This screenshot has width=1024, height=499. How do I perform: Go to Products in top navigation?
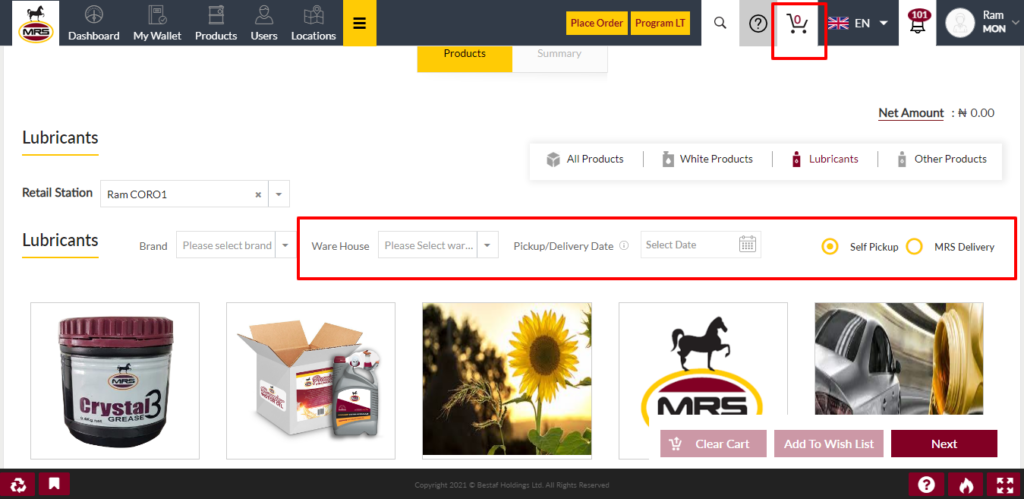216,24
